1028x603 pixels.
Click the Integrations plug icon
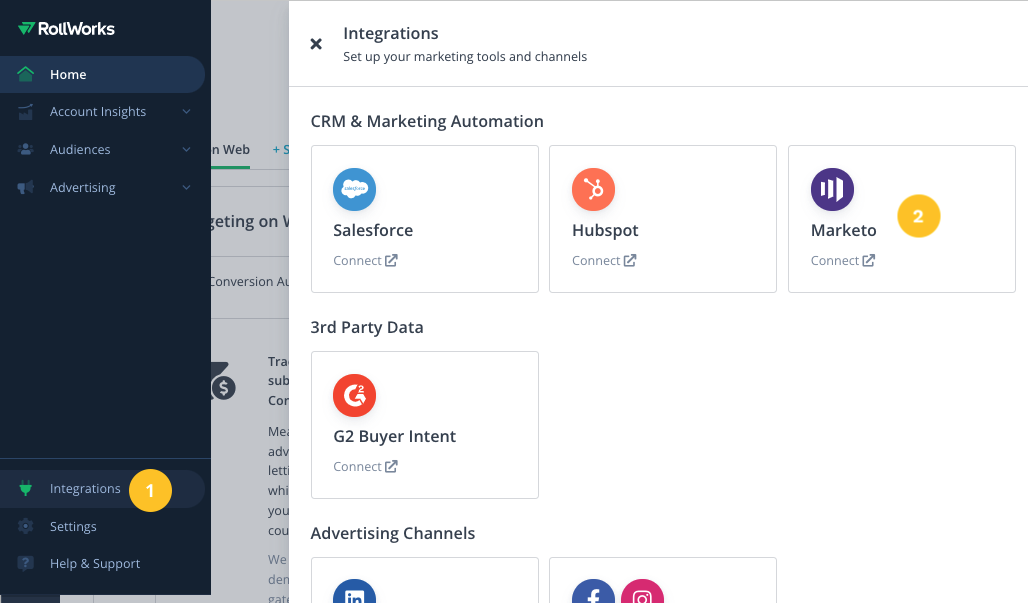26,488
